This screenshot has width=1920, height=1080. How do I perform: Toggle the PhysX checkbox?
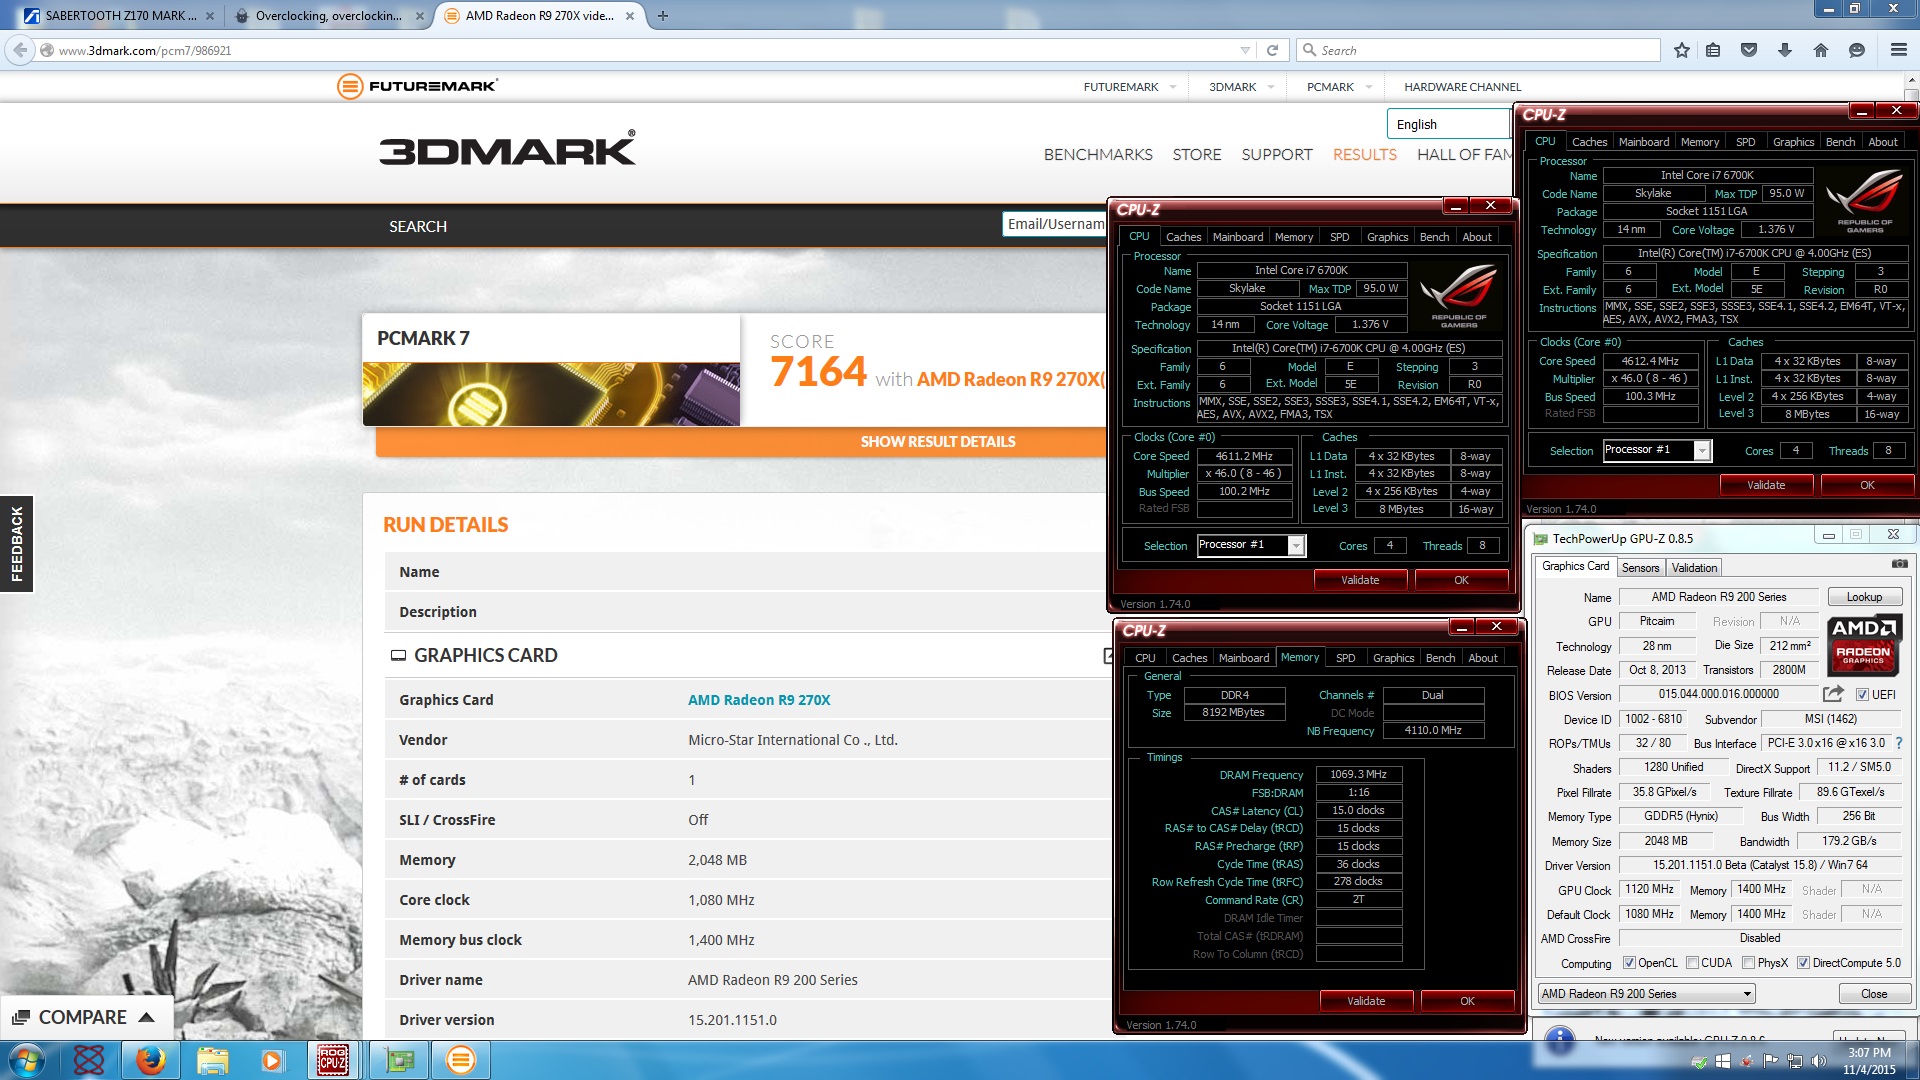click(x=1749, y=963)
